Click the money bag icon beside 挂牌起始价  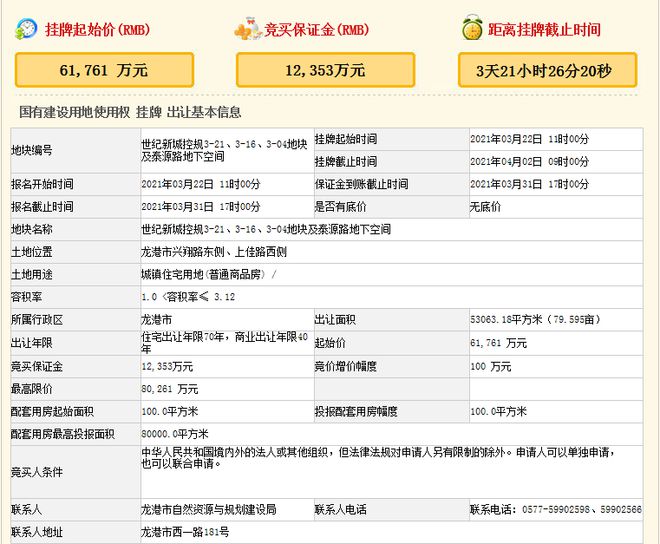[x=26, y=30]
